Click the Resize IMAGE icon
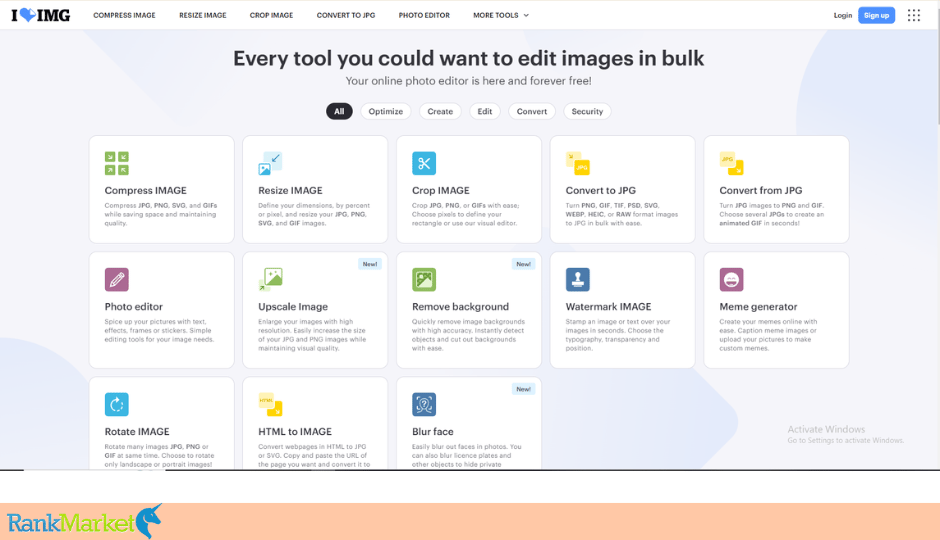Screen dimensions: 940x540 pyautogui.click(x=270, y=163)
